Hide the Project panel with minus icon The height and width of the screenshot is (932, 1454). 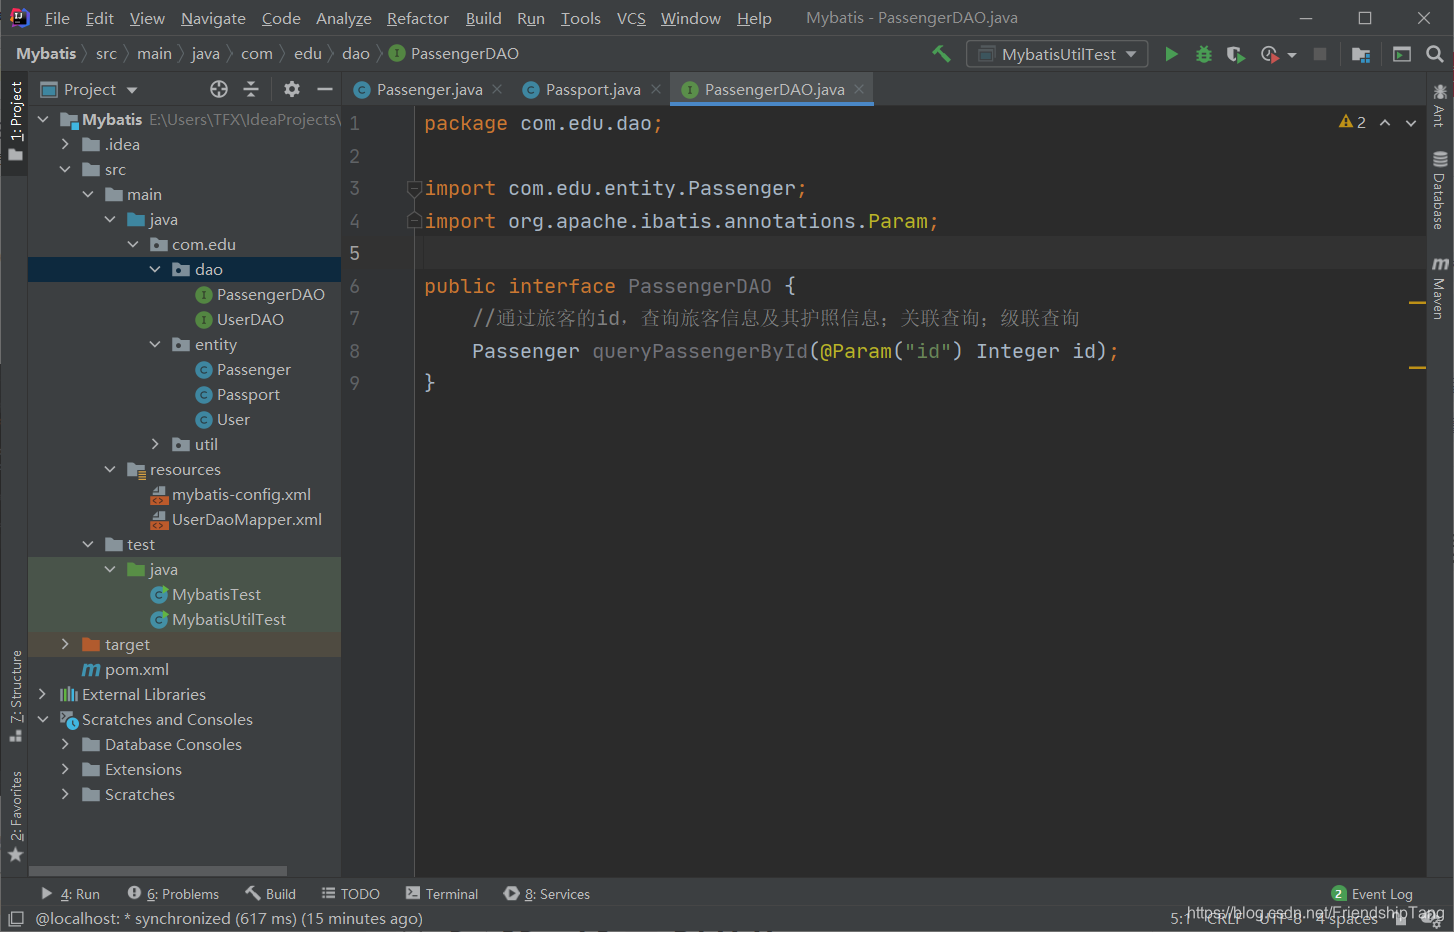325,89
